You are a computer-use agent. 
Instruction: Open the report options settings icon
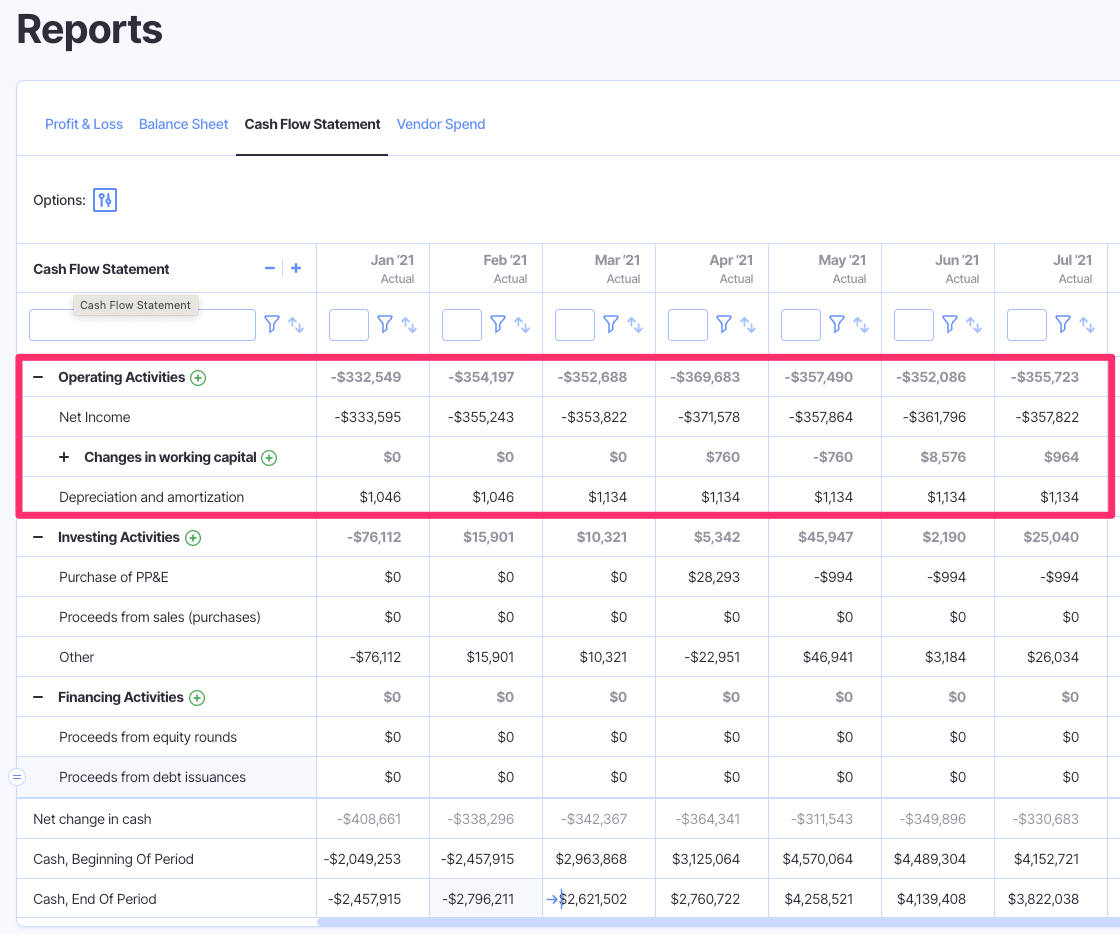[x=105, y=200]
